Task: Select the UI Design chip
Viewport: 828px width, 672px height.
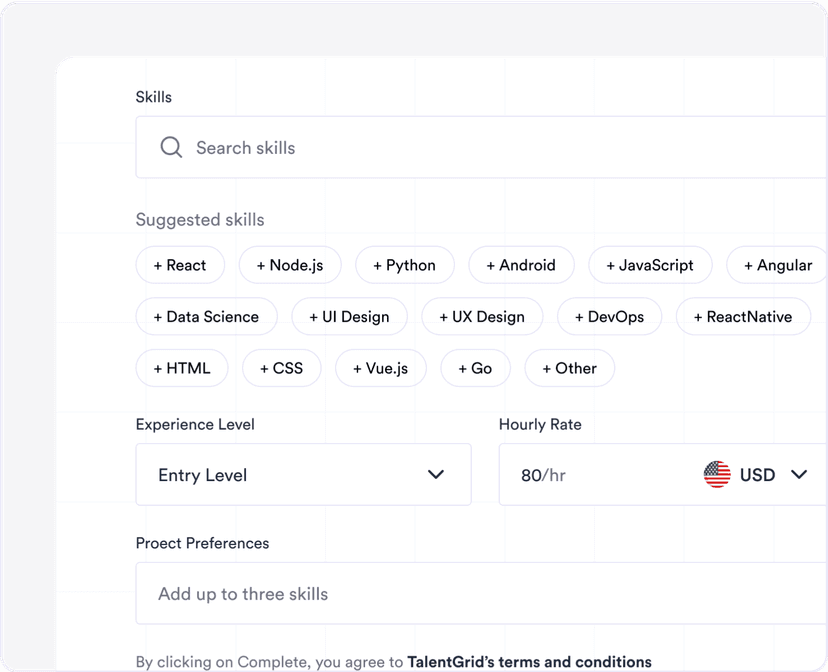Action: tap(349, 317)
